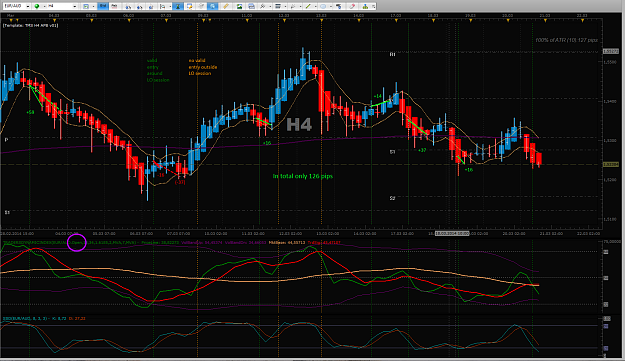Image resolution: width=625 pixels, height=361 pixels.
Task: Click the second blue zoom icon
Action: (140, 6)
